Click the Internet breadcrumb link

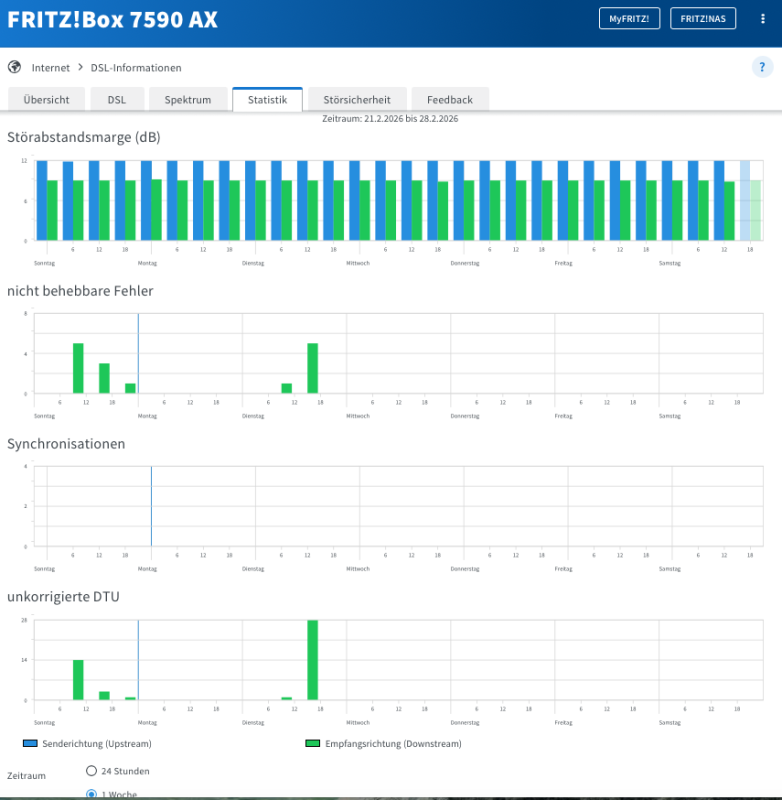point(51,68)
